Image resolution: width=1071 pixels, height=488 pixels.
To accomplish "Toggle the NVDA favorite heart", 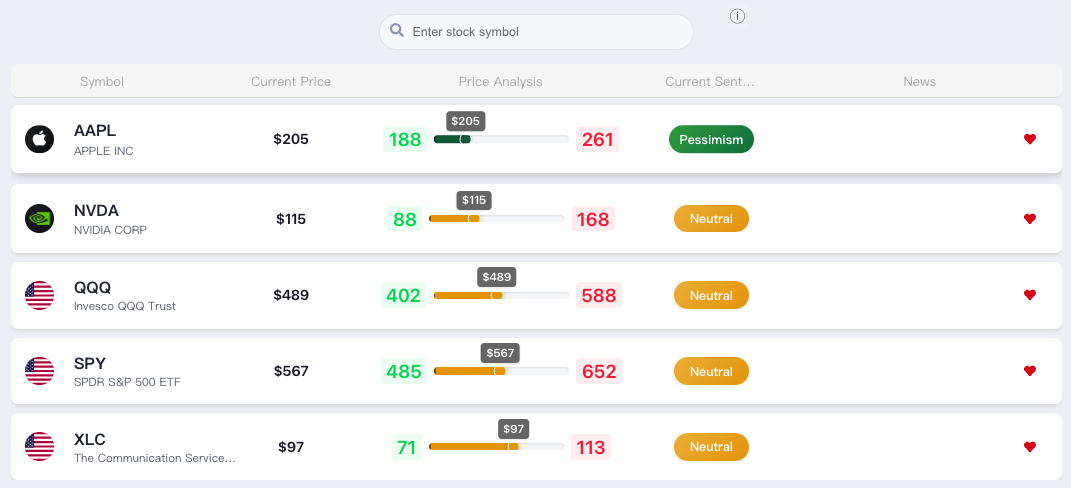I will pos(1030,219).
